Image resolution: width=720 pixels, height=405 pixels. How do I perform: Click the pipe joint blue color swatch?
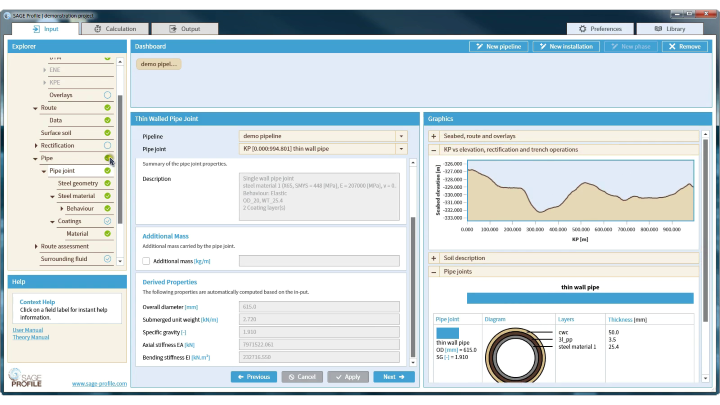(447, 333)
